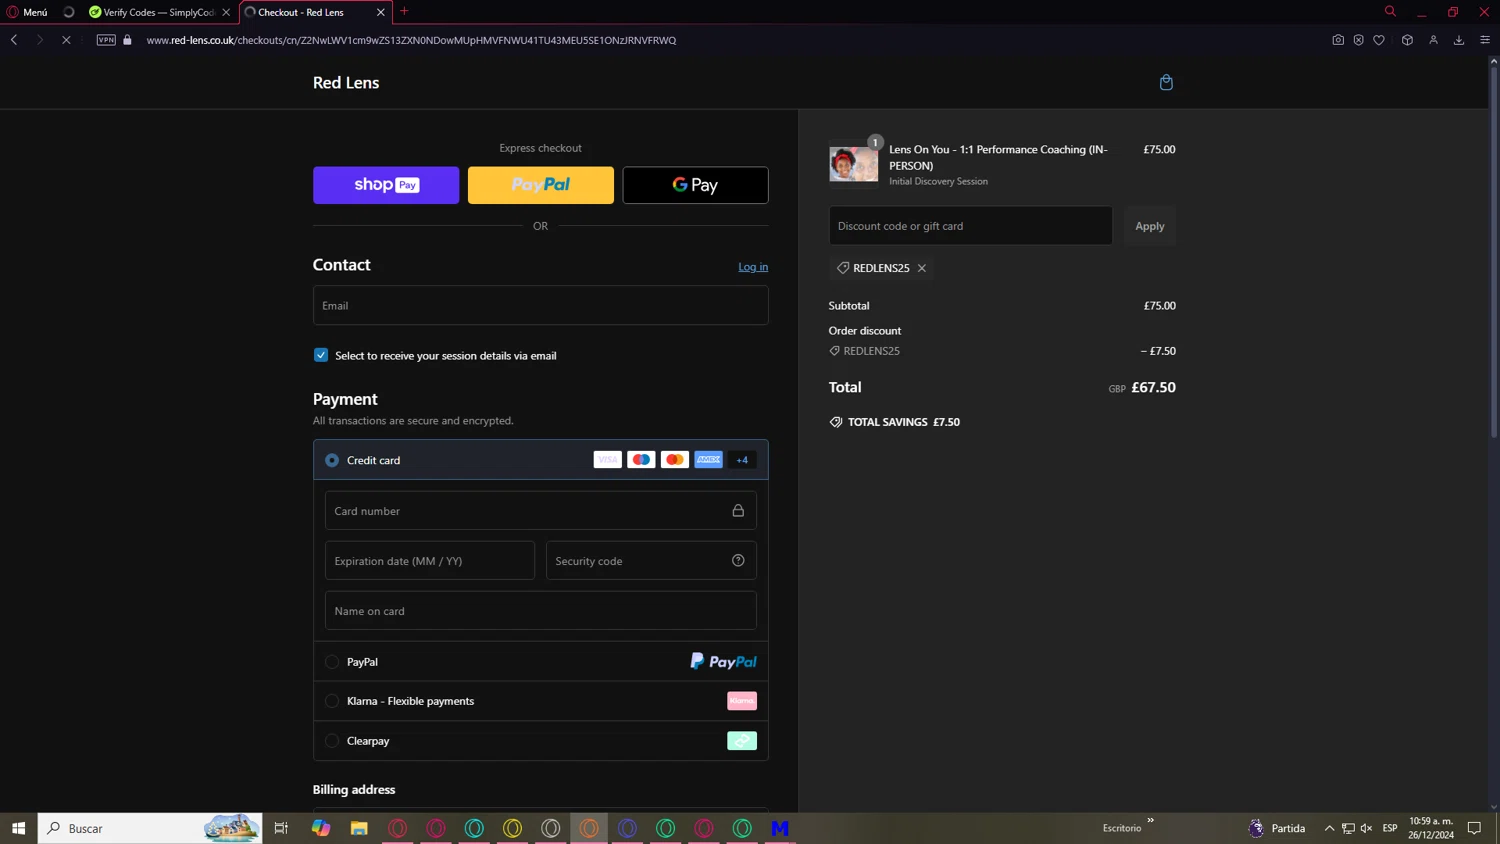The image size is (1500, 844).
Task: Open browser downloads icon
Action: coord(1459,40)
